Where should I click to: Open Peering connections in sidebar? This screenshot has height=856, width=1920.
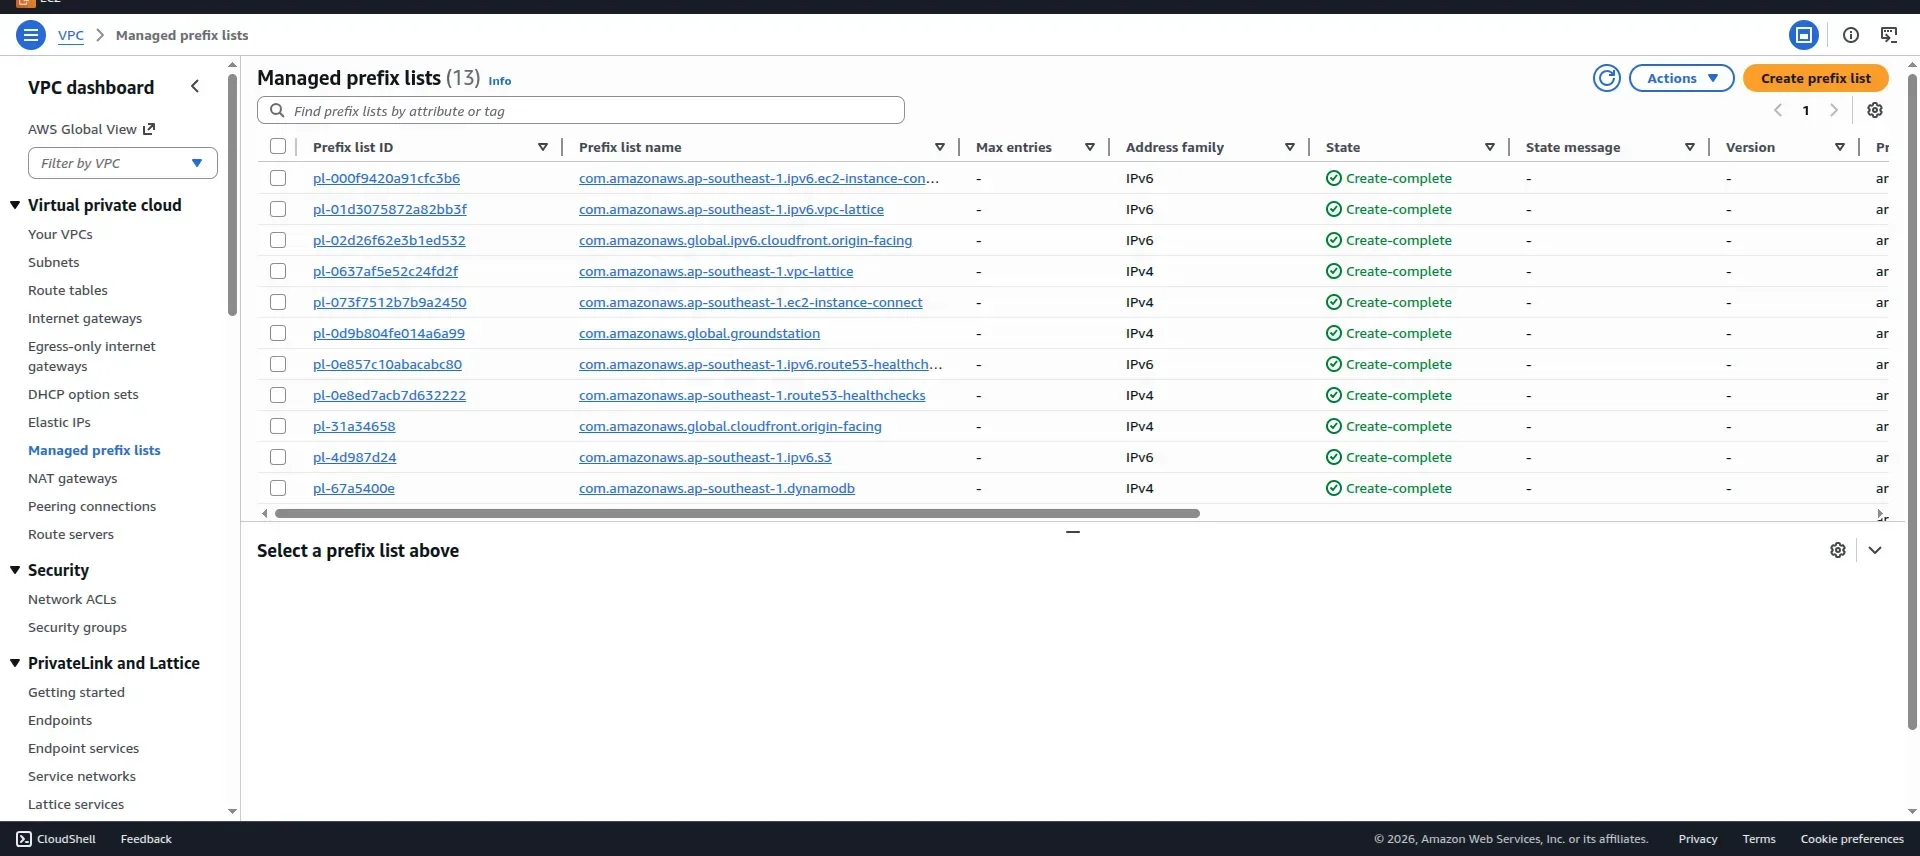(x=92, y=506)
